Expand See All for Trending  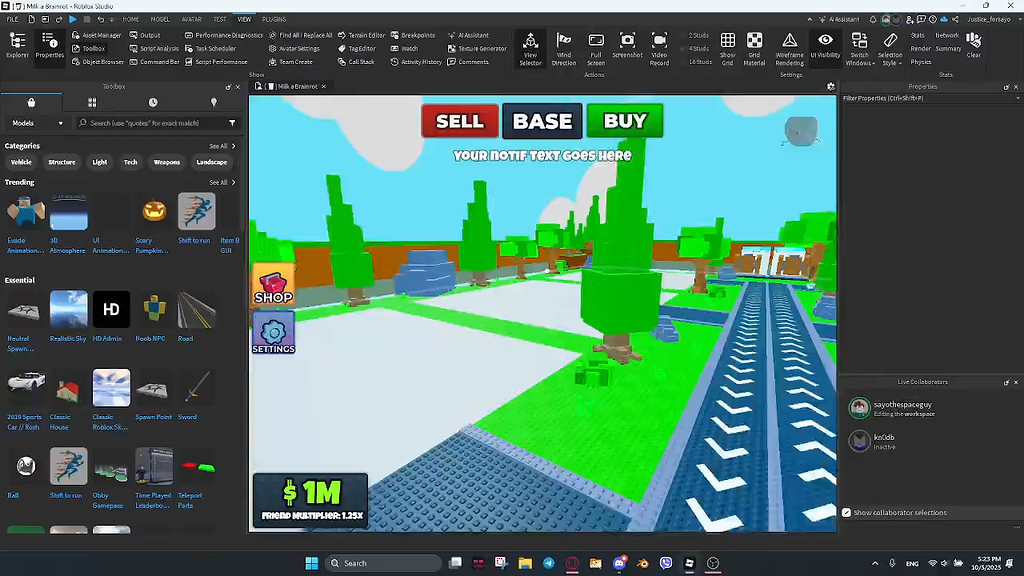(x=222, y=183)
